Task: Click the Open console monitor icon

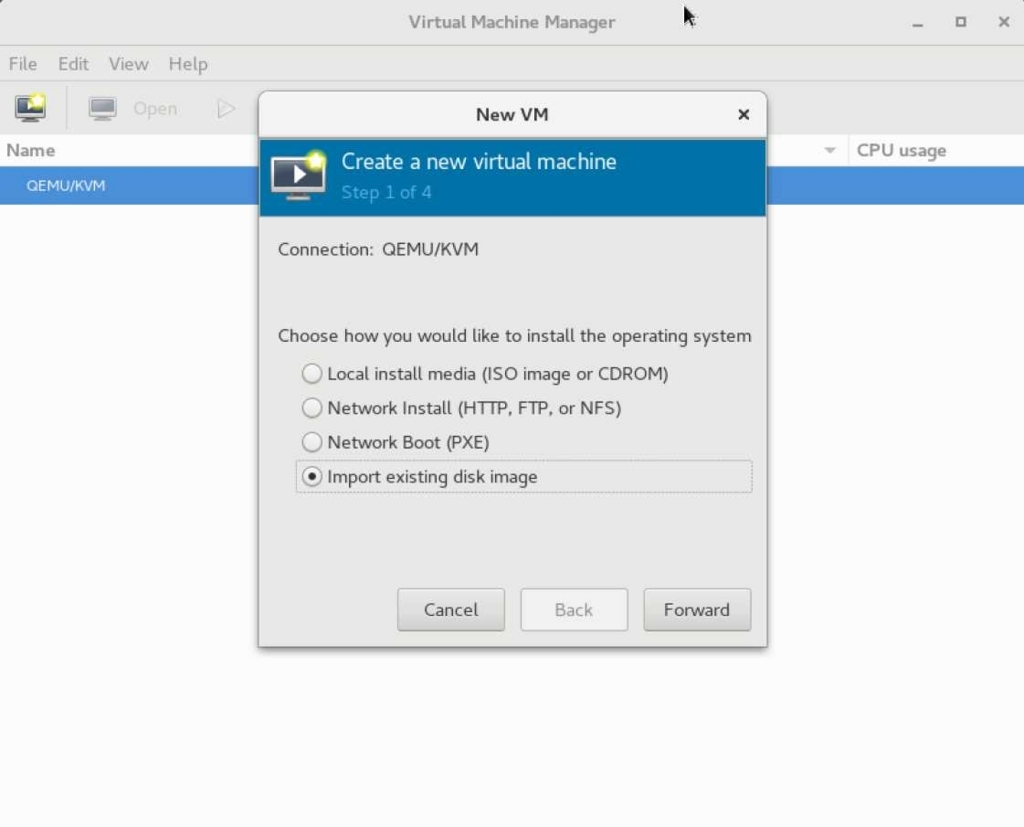Action: (x=103, y=108)
